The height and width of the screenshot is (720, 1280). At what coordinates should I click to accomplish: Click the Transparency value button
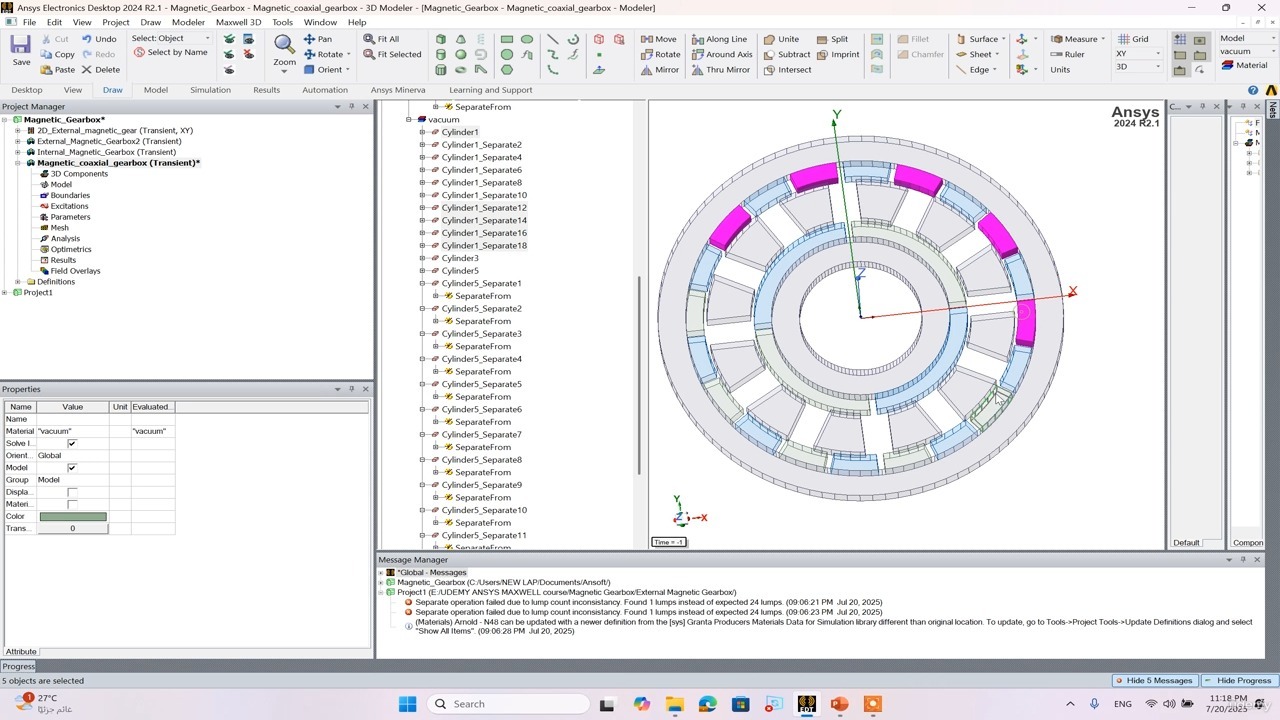(x=73, y=529)
